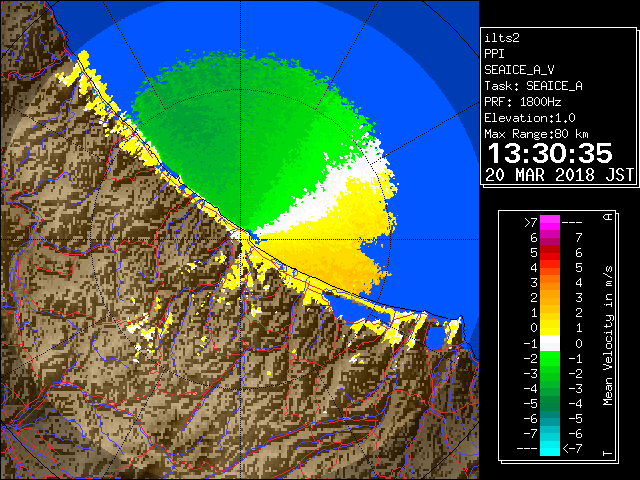The height and width of the screenshot is (480, 640).
Task: Click the 13:30:35 timestamp
Action: point(550,153)
